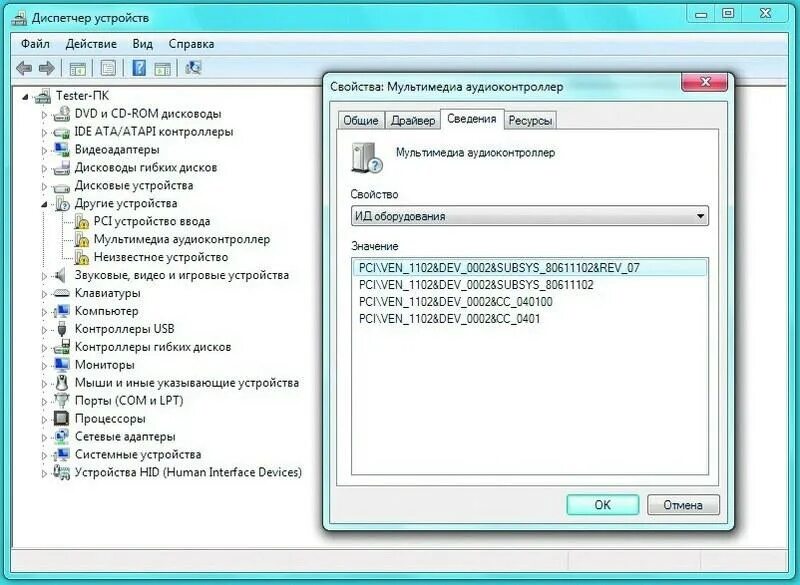Click the Устройства HID icon
The height and width of the screenshot is (585, 800).
[62, 473]
